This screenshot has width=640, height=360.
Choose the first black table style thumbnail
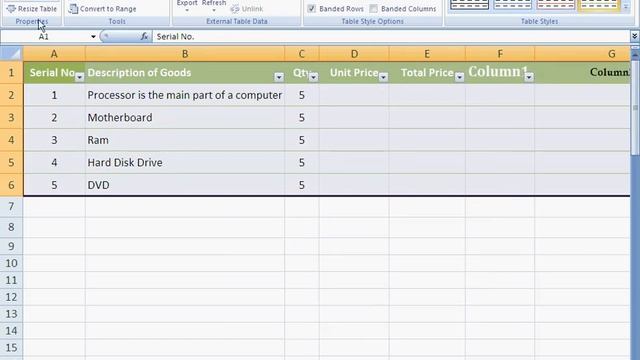coord(469,5)
